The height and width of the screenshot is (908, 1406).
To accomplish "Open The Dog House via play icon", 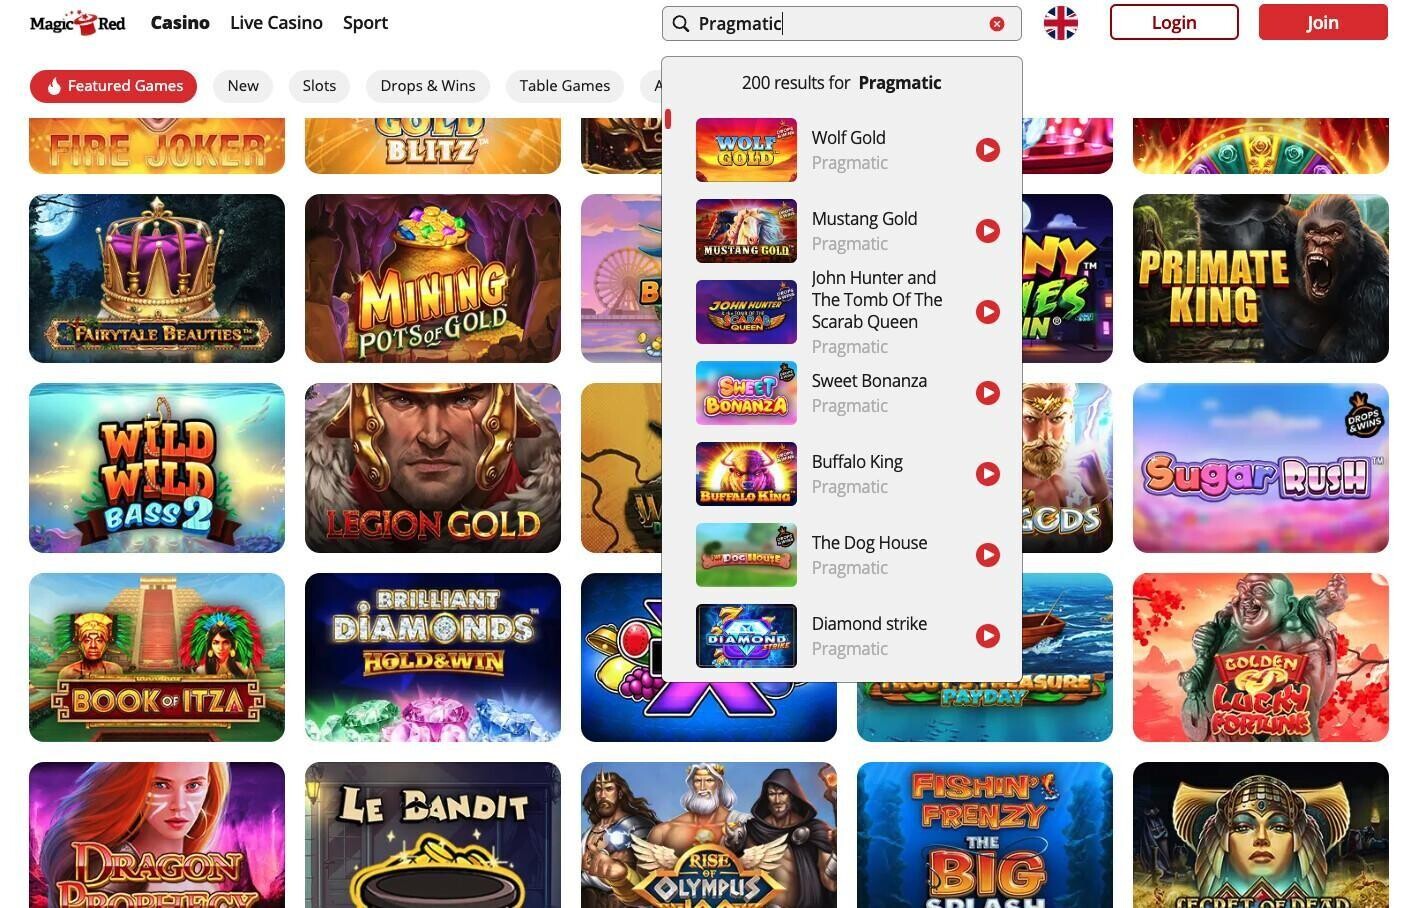I will pyautogui.click(x=988, y=555).
